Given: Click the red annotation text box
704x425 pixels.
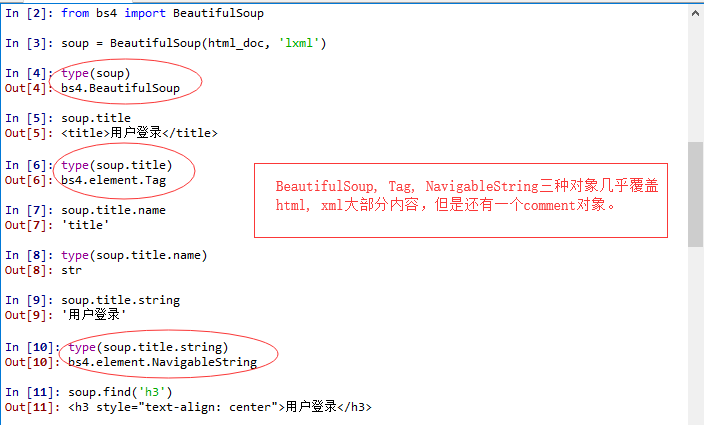Looking at the screenshot, I should click(x=461, y=200).
